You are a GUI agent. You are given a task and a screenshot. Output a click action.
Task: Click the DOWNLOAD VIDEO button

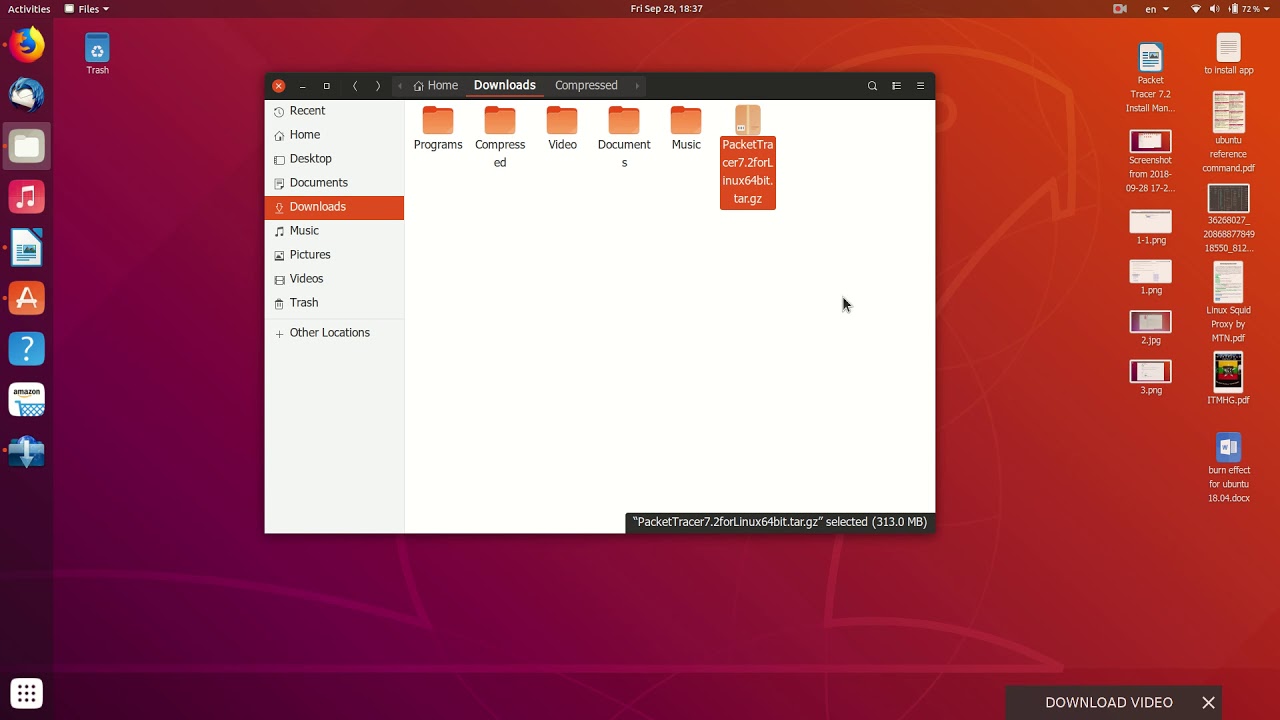pos(1109,703)
